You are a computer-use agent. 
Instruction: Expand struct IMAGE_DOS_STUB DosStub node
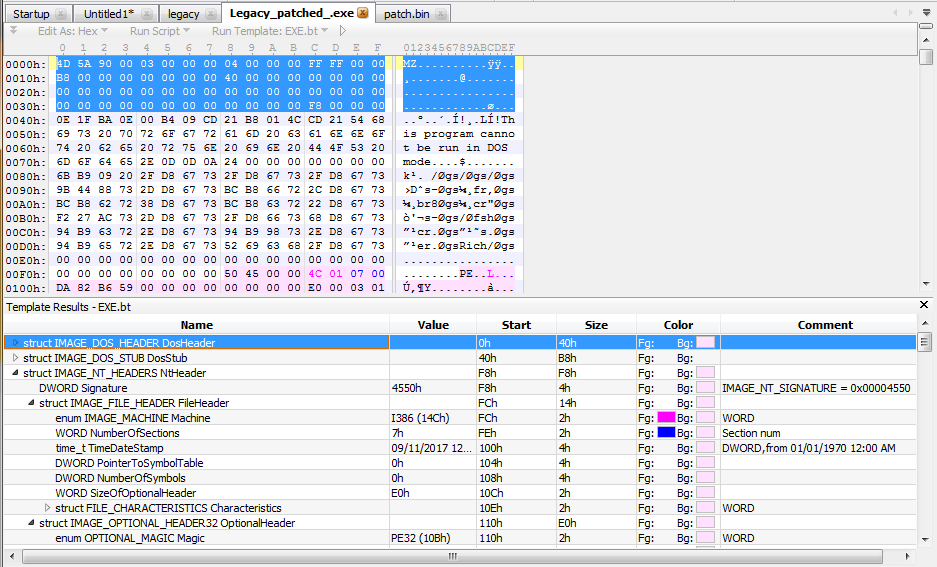click(15, 358)
